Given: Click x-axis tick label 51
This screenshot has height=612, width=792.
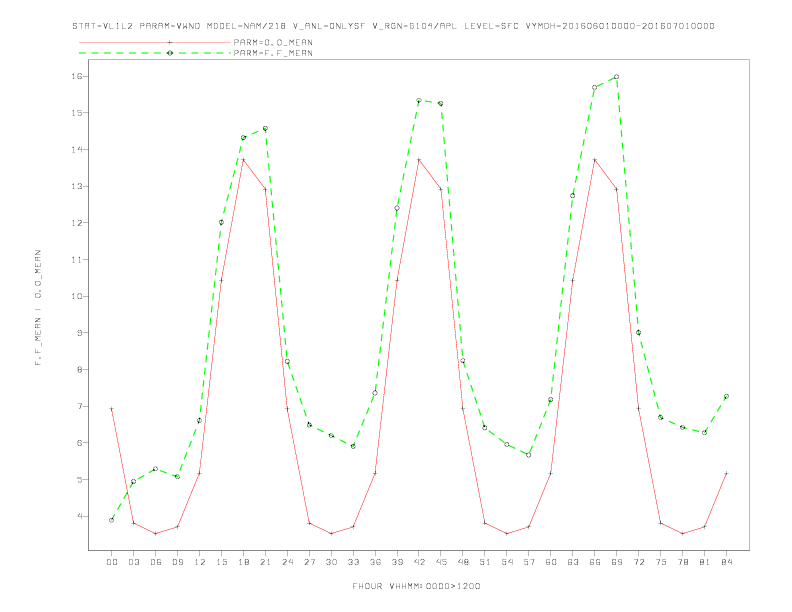Looking at the screenshot, I should pos(485,562).
